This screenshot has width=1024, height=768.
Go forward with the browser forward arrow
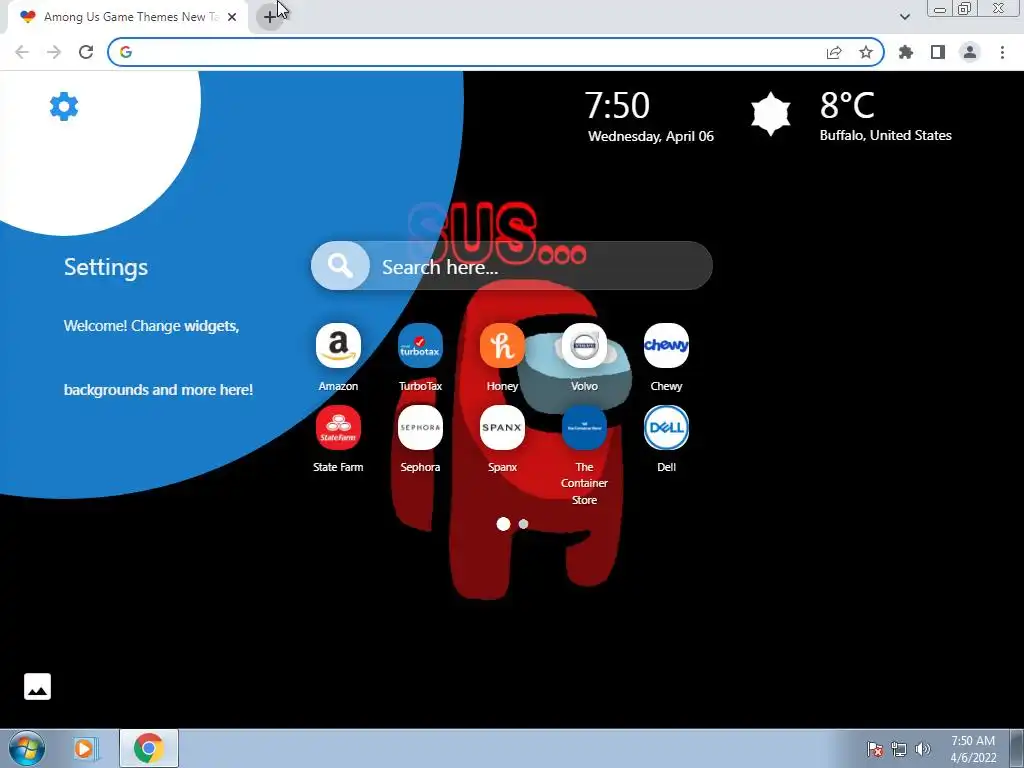(54, 52)
